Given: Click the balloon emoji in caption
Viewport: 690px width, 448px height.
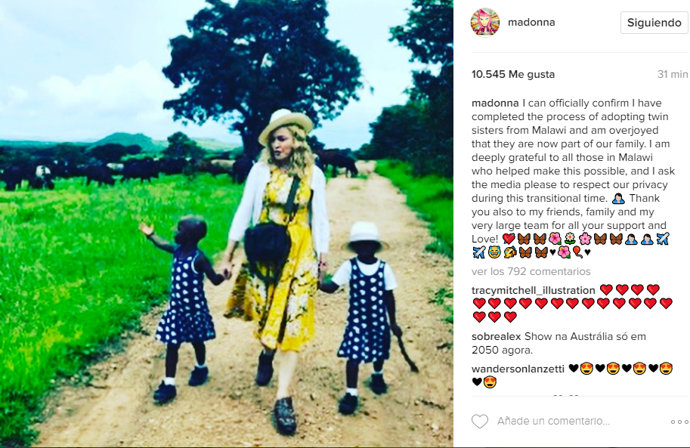Looking at the screenshot, I should (577, 252).
